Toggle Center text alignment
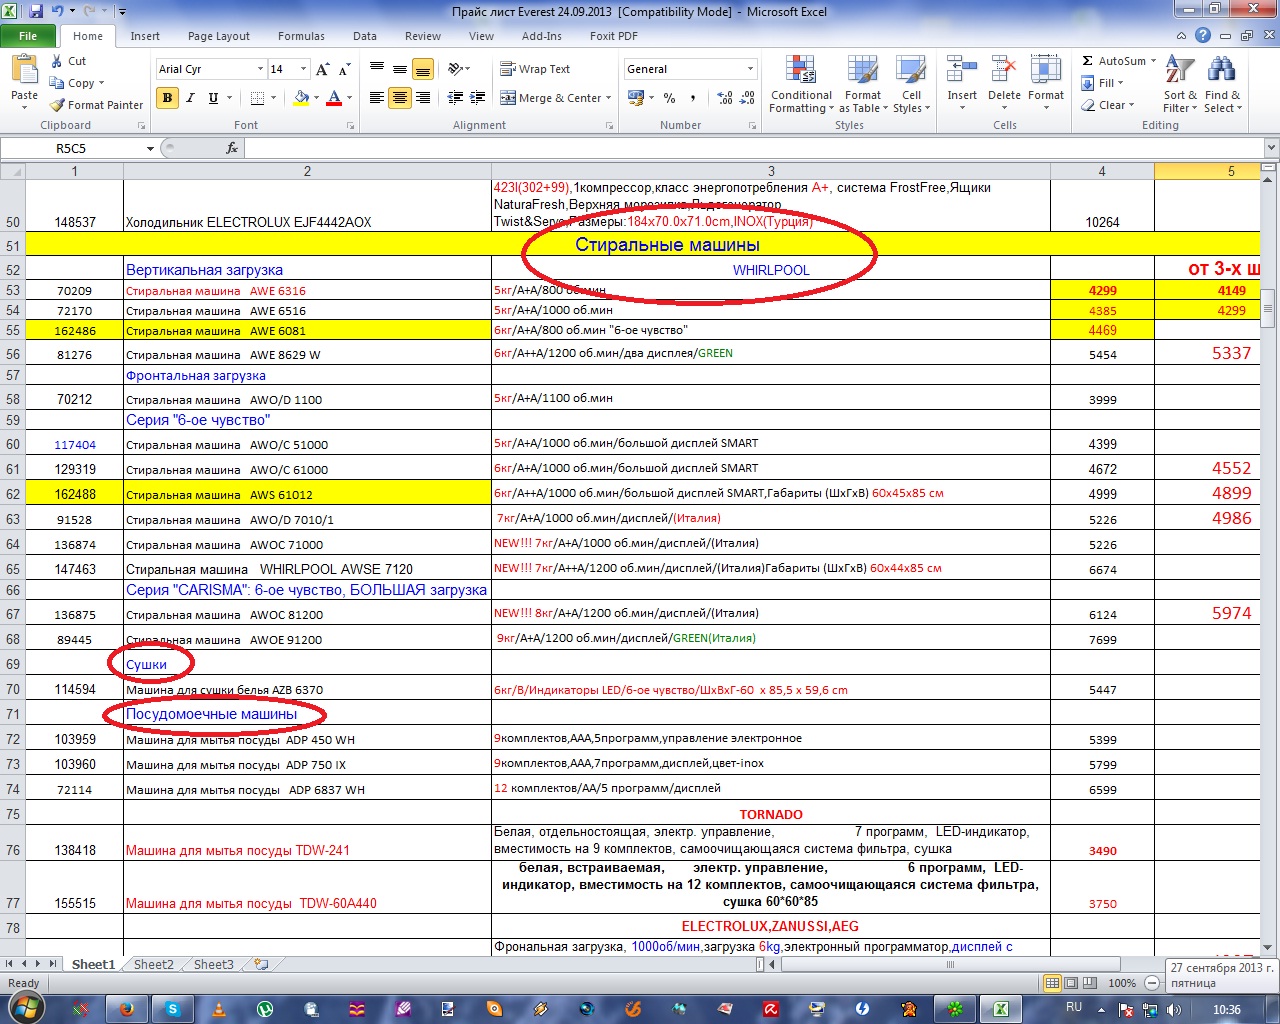Image resolution: width=1280 pixels, height=1024 pixels. click(400, 98)
